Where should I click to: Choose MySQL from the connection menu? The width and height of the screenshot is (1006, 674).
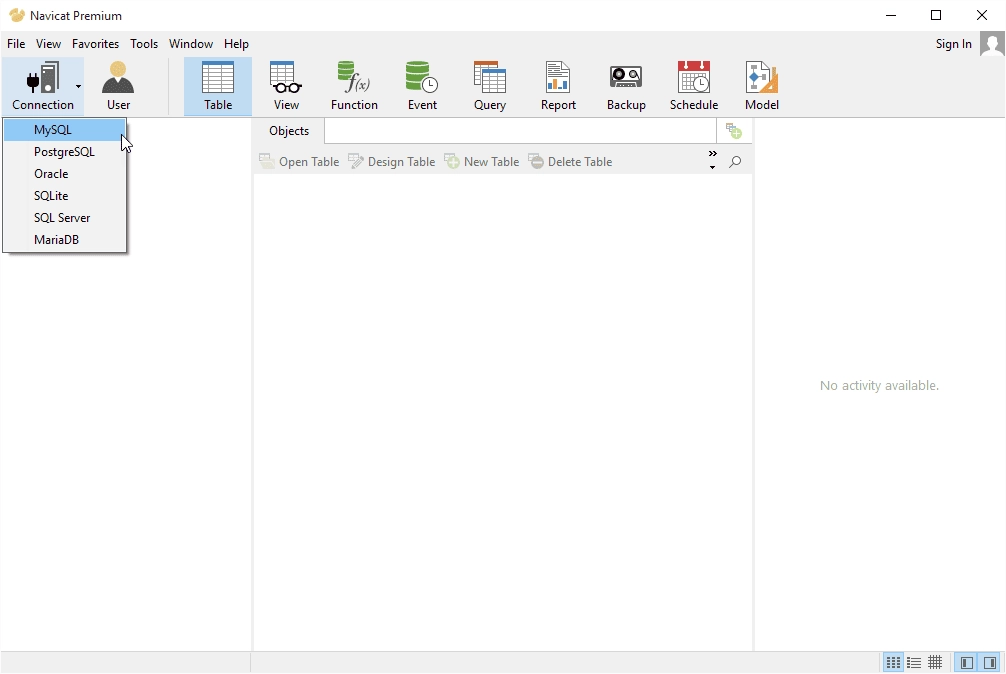point(64,130)
